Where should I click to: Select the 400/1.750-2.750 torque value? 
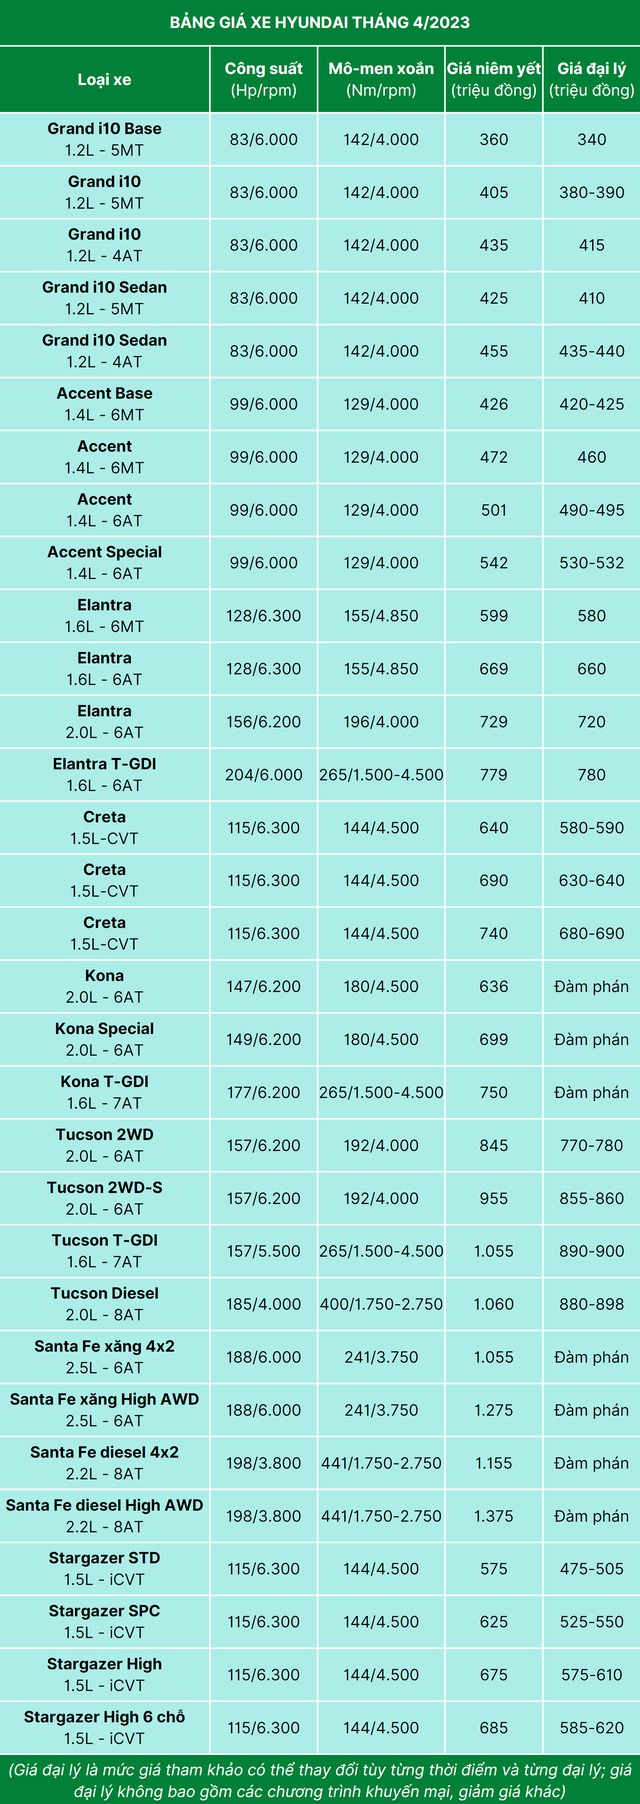pyautogui.click(x=381, y=1304)
